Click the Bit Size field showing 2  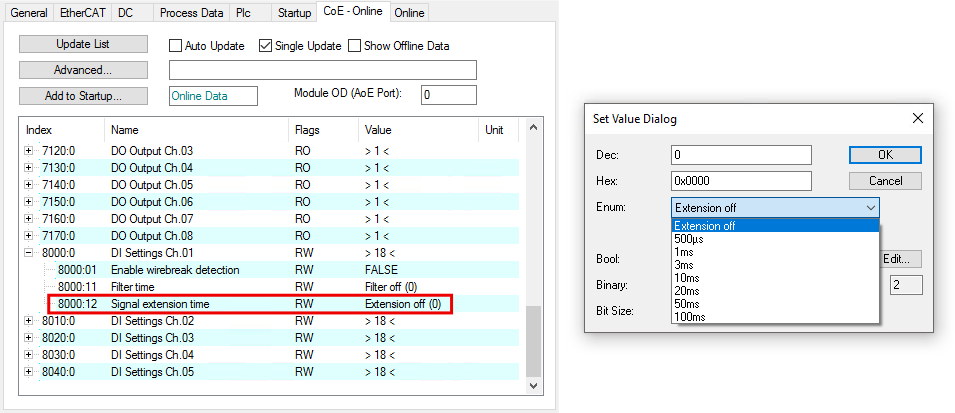point(906,285)
